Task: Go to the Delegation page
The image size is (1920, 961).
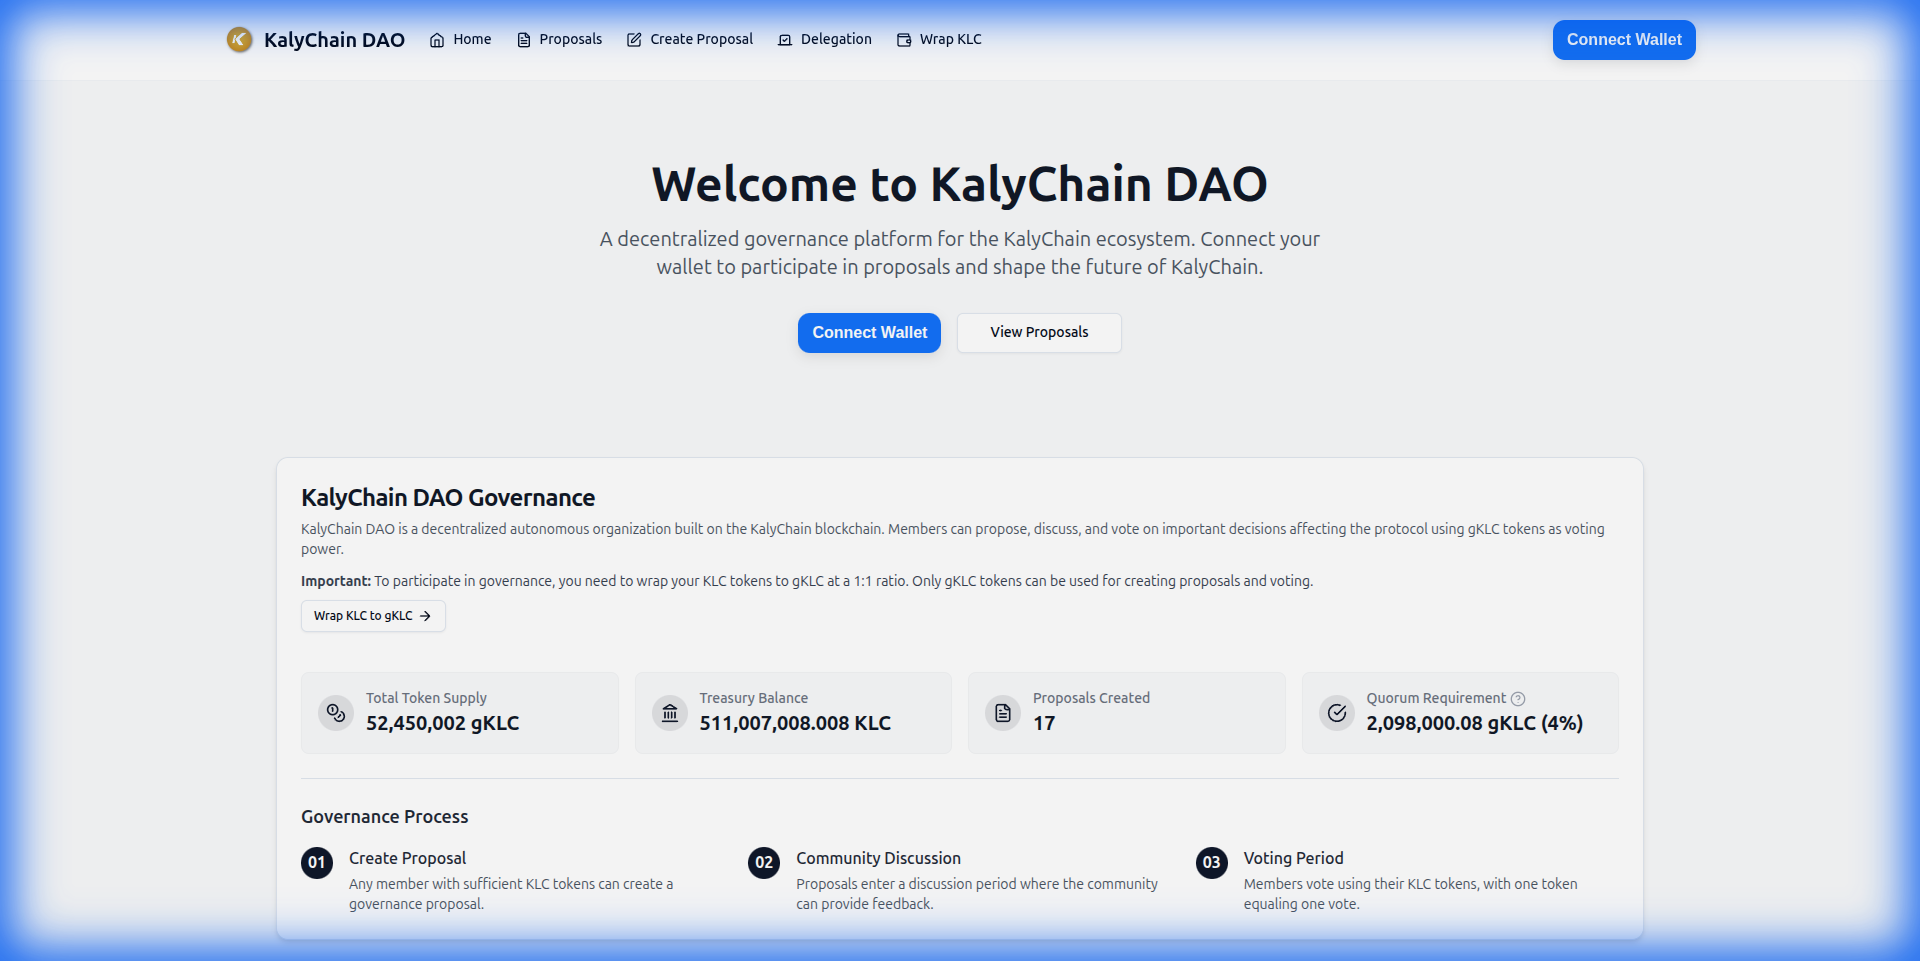Action: tap(836, 40)
